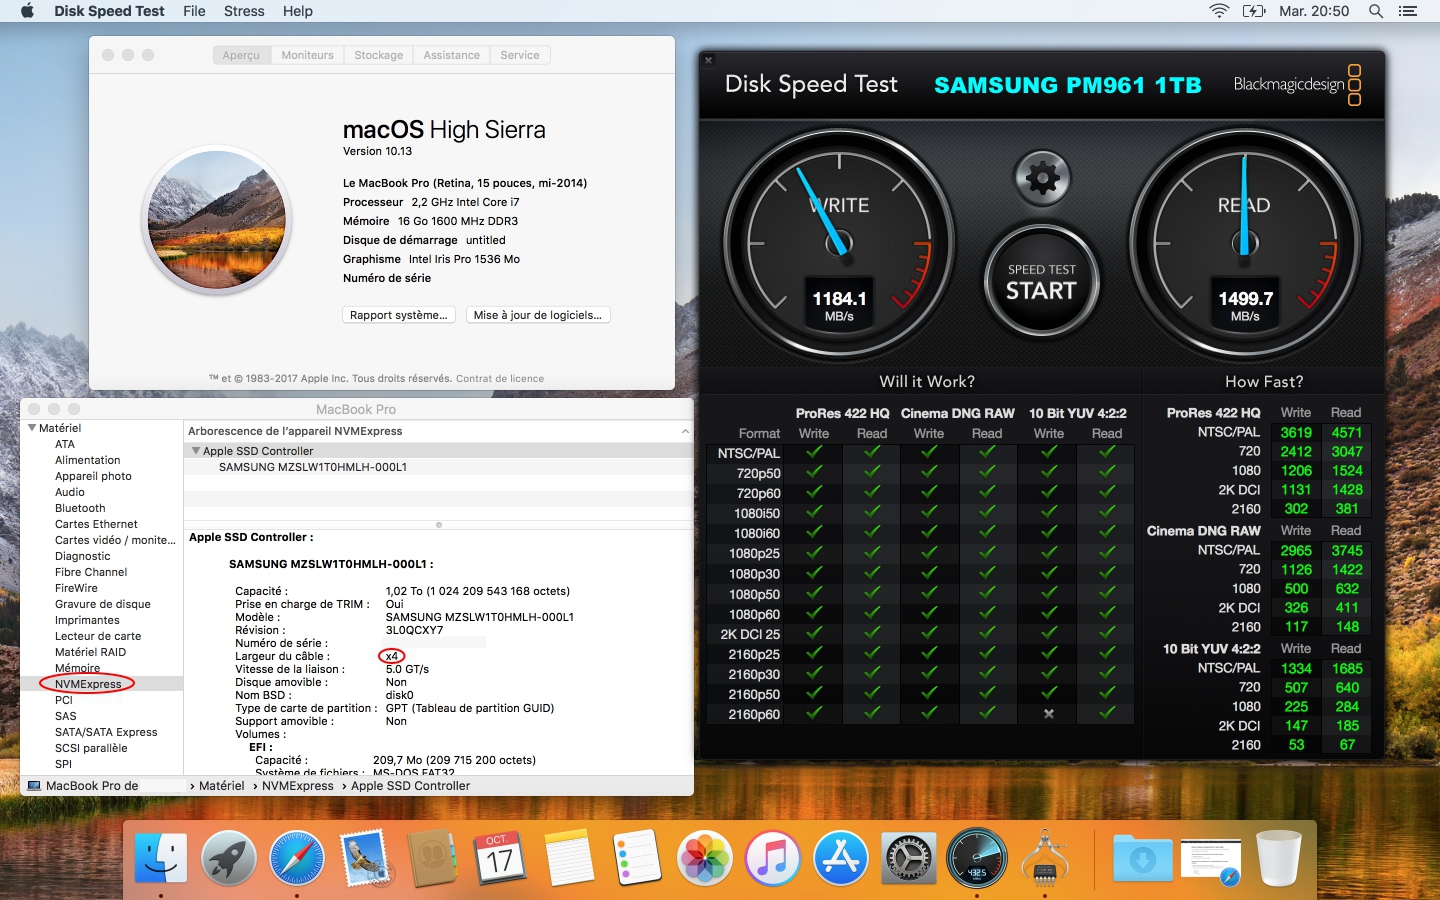This screenshot has width=1440, height=900.
Task: Open Photos pinwheel icon in Dock
Action: tap(705, 858)
